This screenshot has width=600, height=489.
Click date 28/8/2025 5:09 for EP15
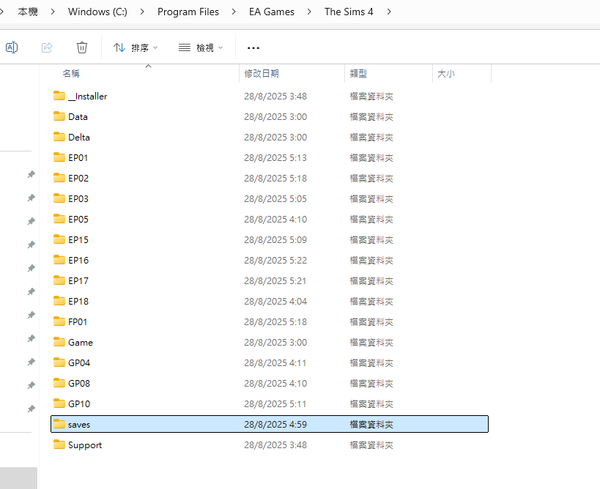(x=276, y=240)
